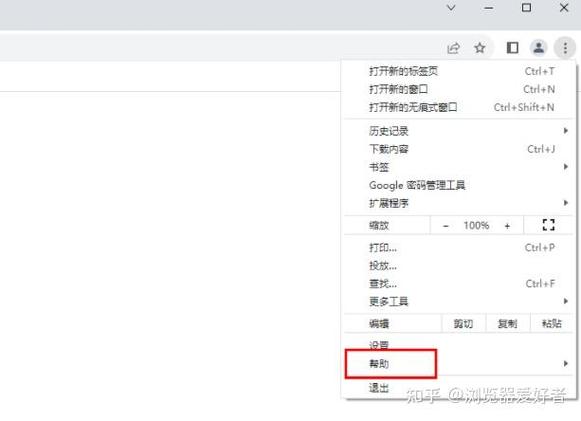This screenshot has width=581, height=421.
Task: Decrease zoom with the minus button
Action: [446, 226]
